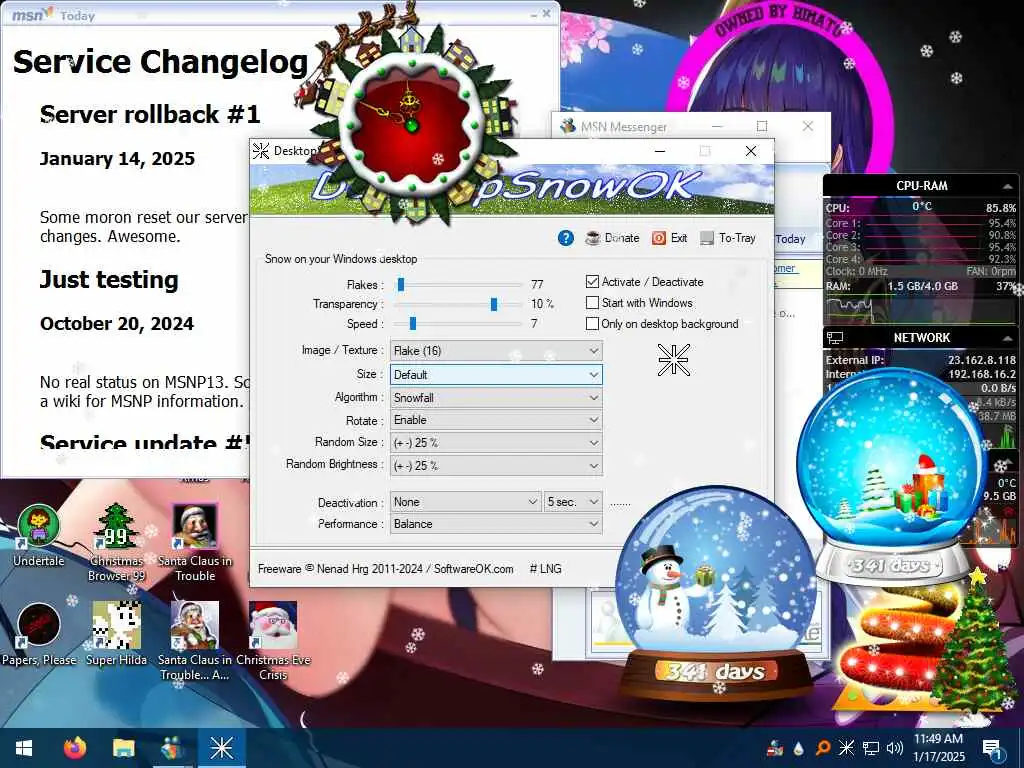Click the Transparency slider handle
This screenshot has width=1024, height=768.
494,304
